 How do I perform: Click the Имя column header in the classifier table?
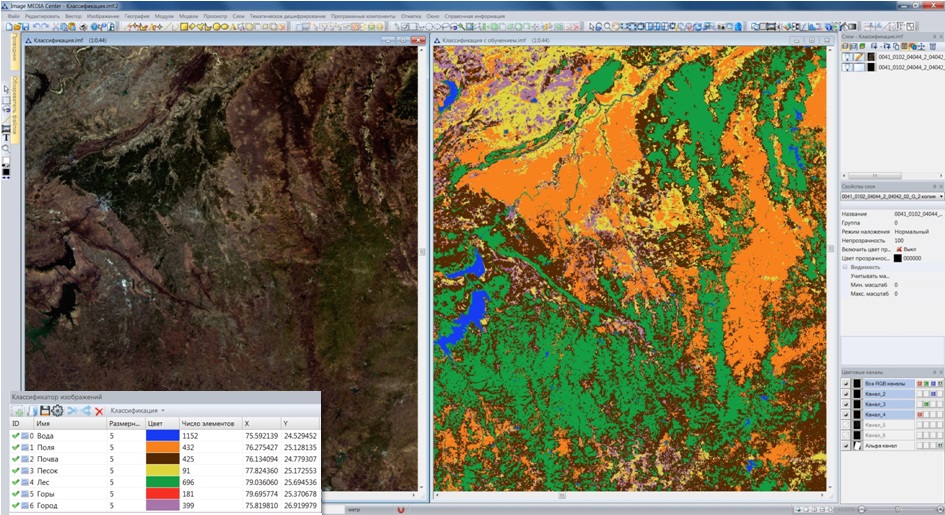[x=70, y=423]
